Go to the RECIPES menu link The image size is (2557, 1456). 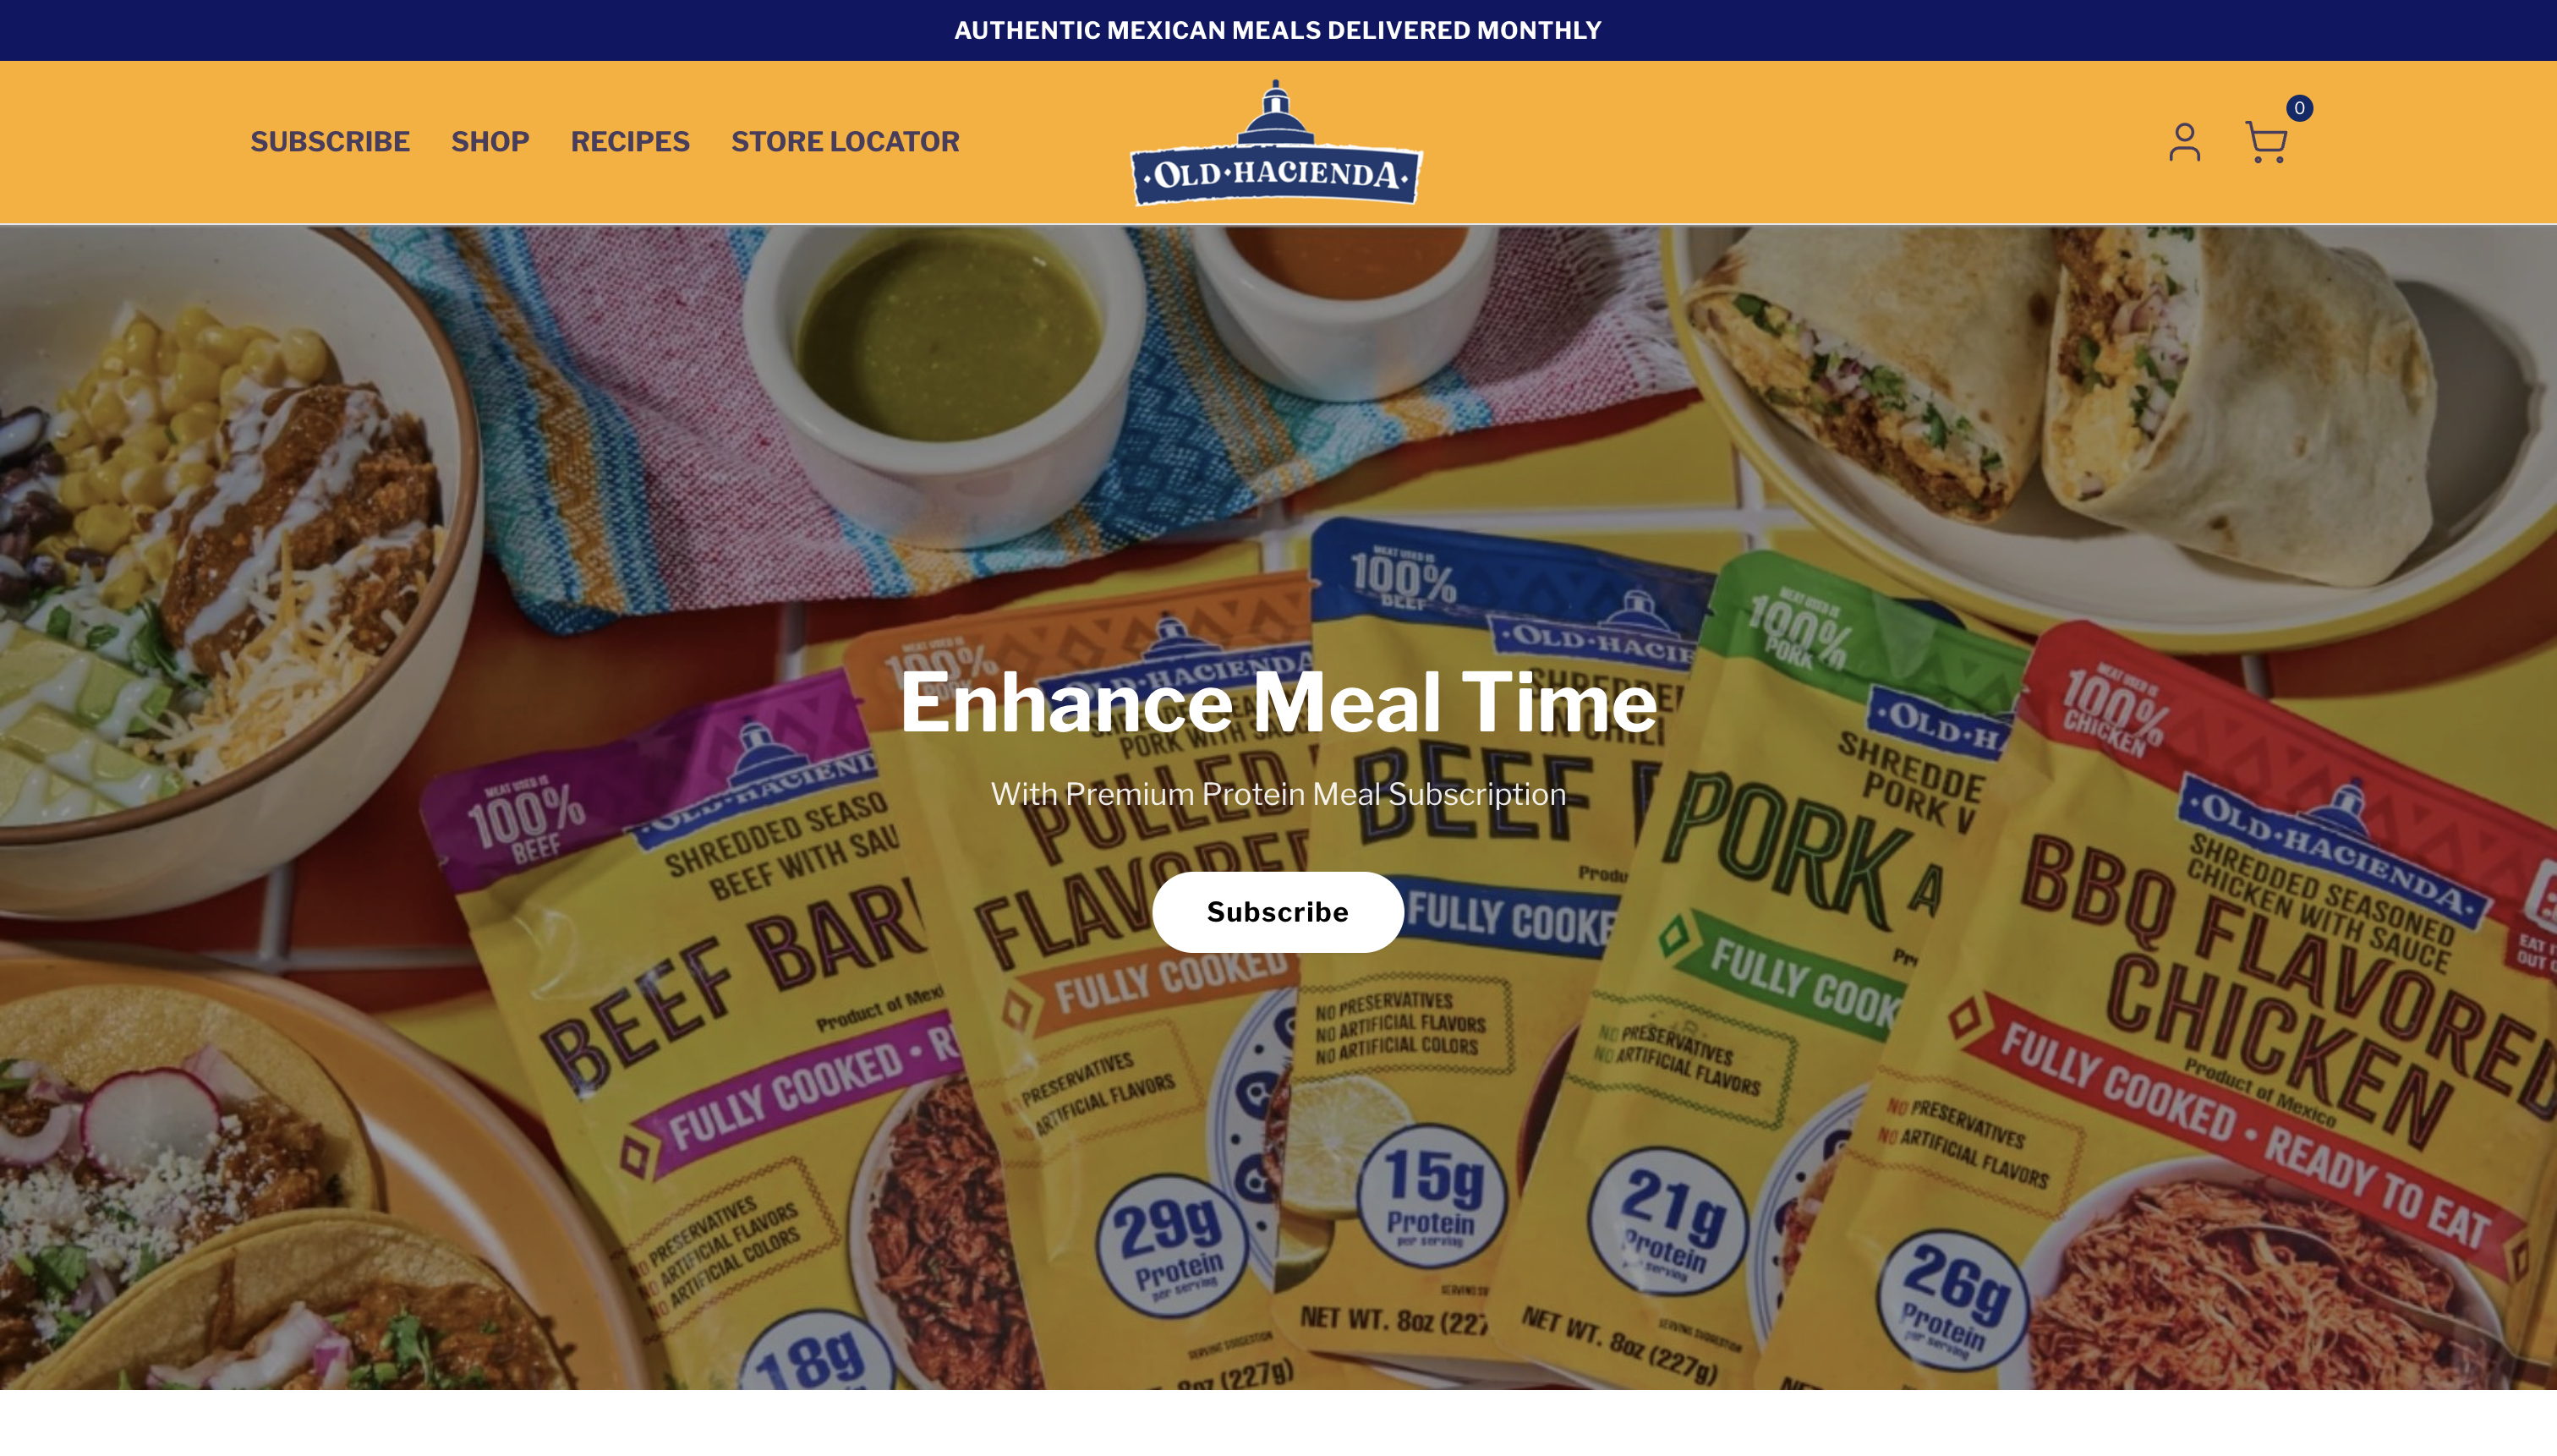pyautogui.click(x=630, y=142)
